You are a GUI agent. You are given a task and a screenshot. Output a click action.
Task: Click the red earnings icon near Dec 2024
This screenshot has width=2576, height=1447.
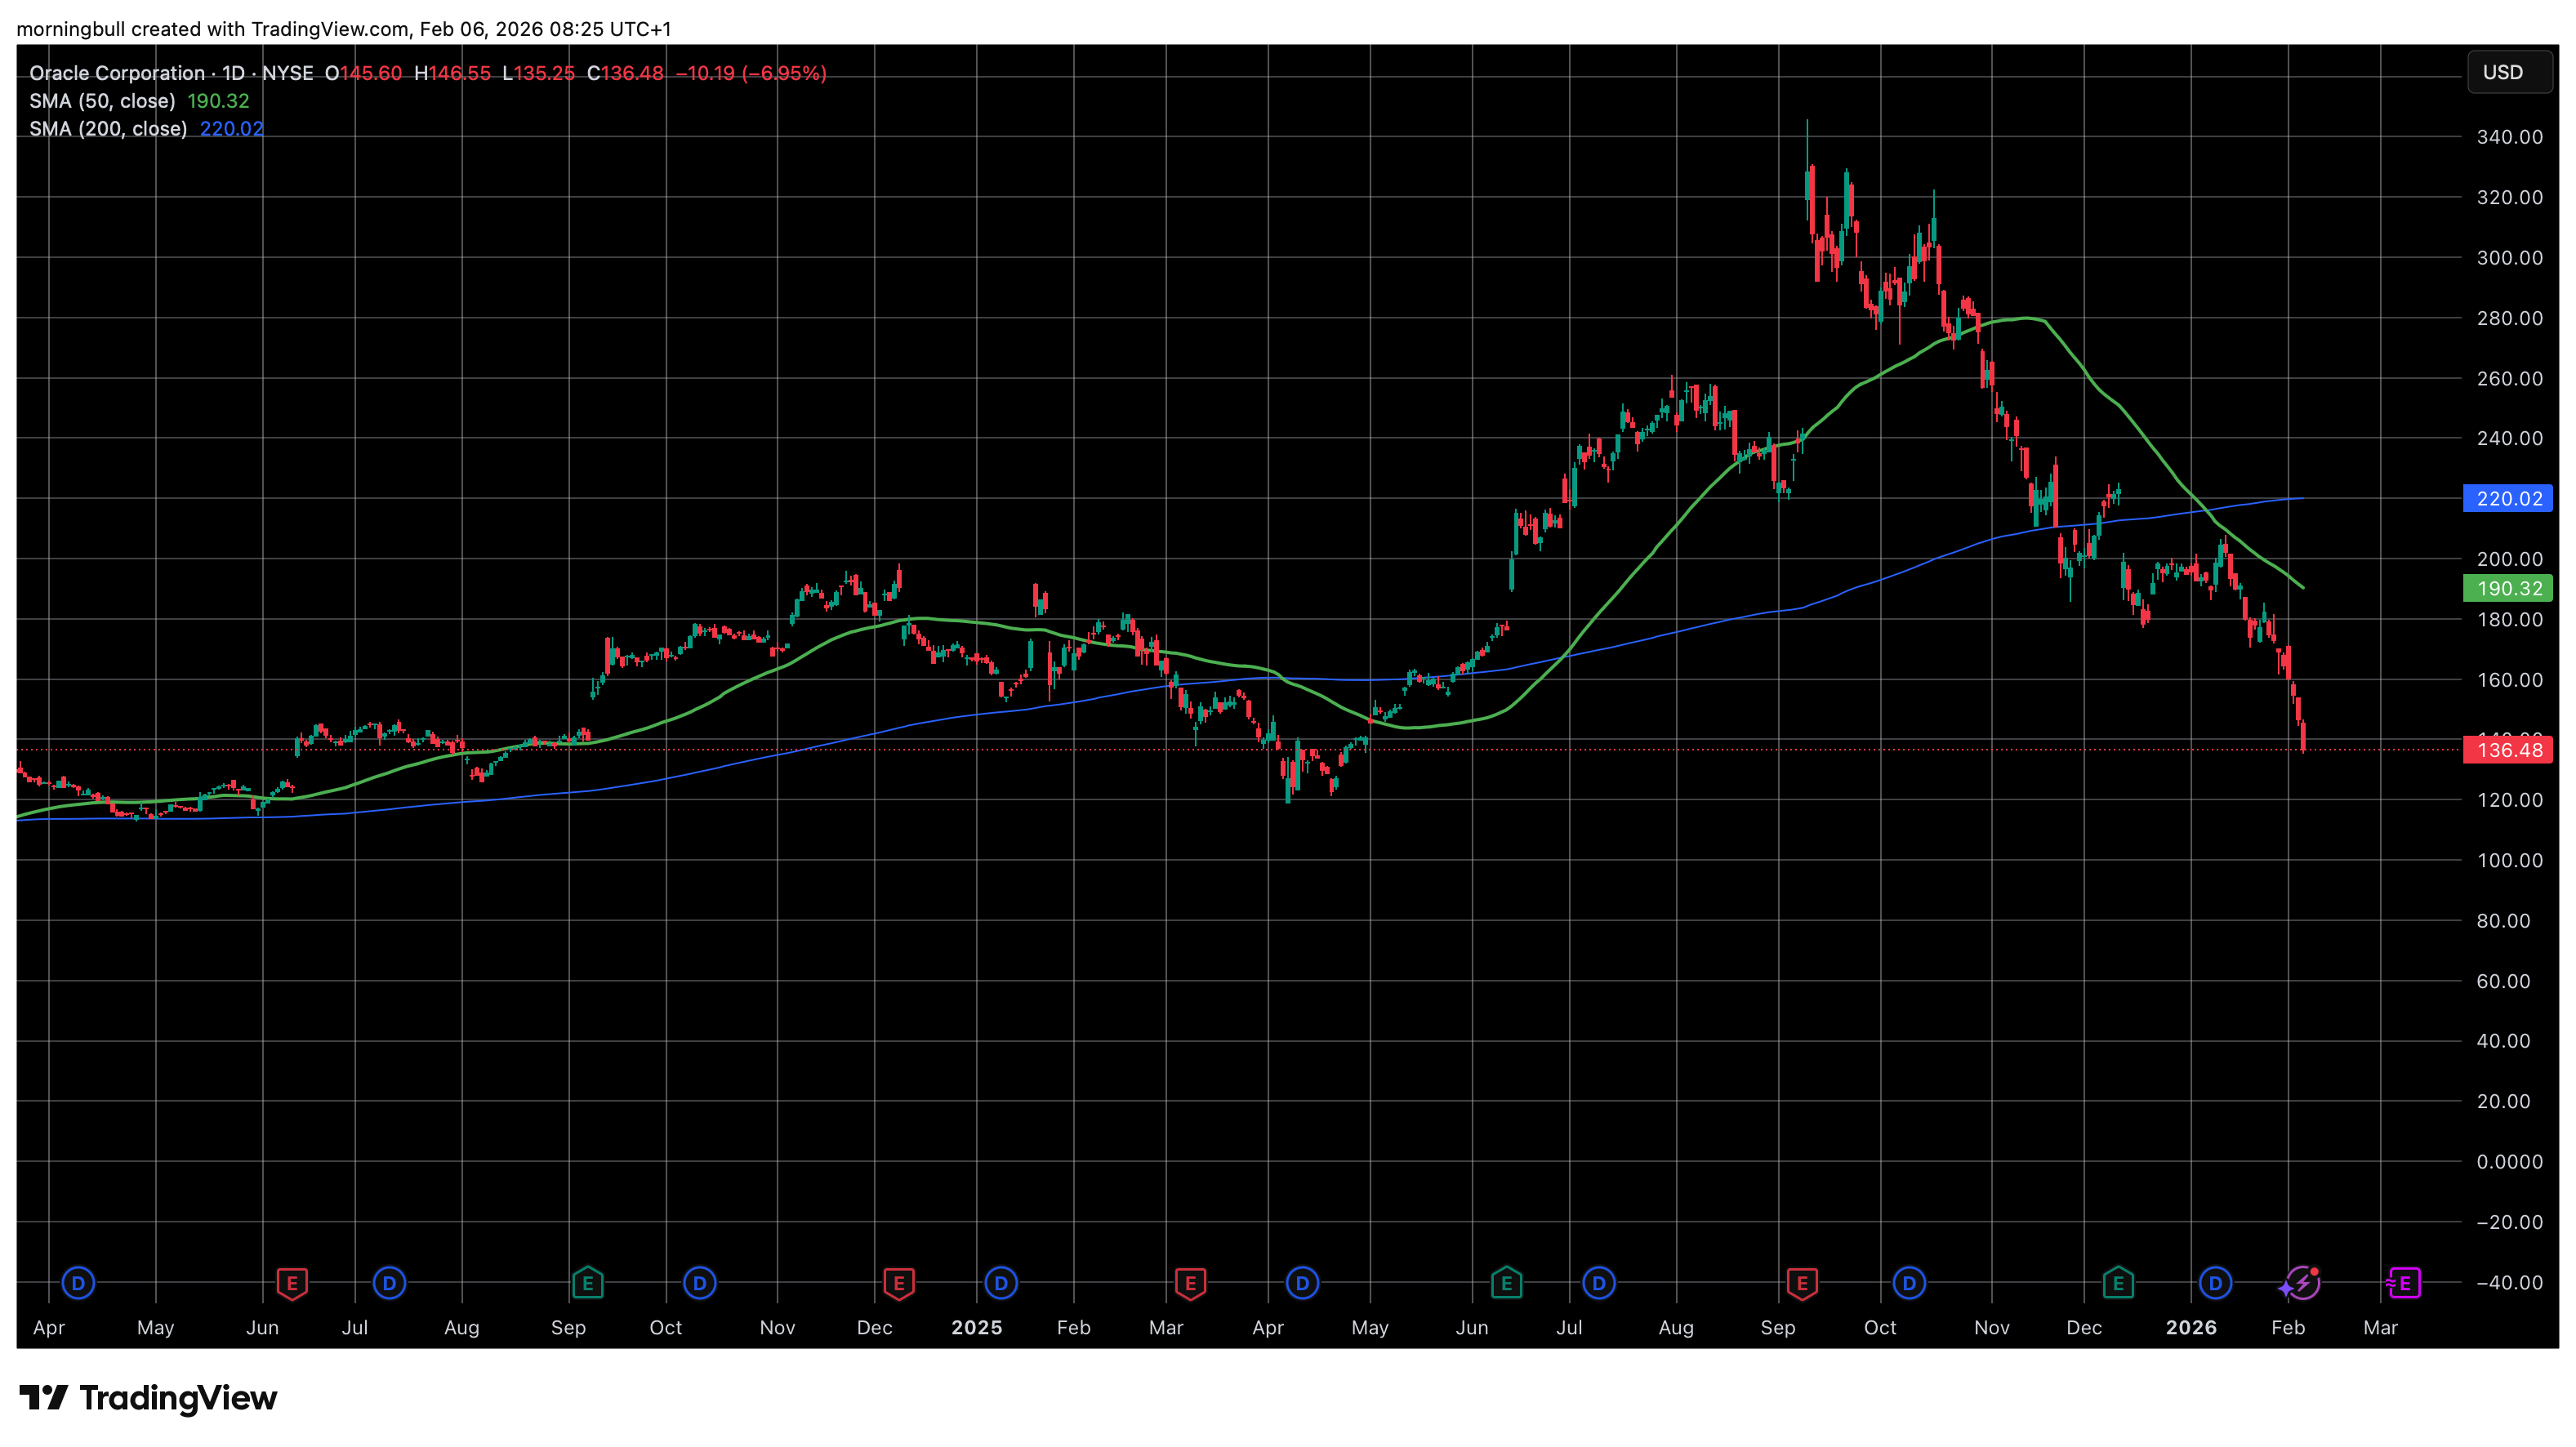point(899,1282)
